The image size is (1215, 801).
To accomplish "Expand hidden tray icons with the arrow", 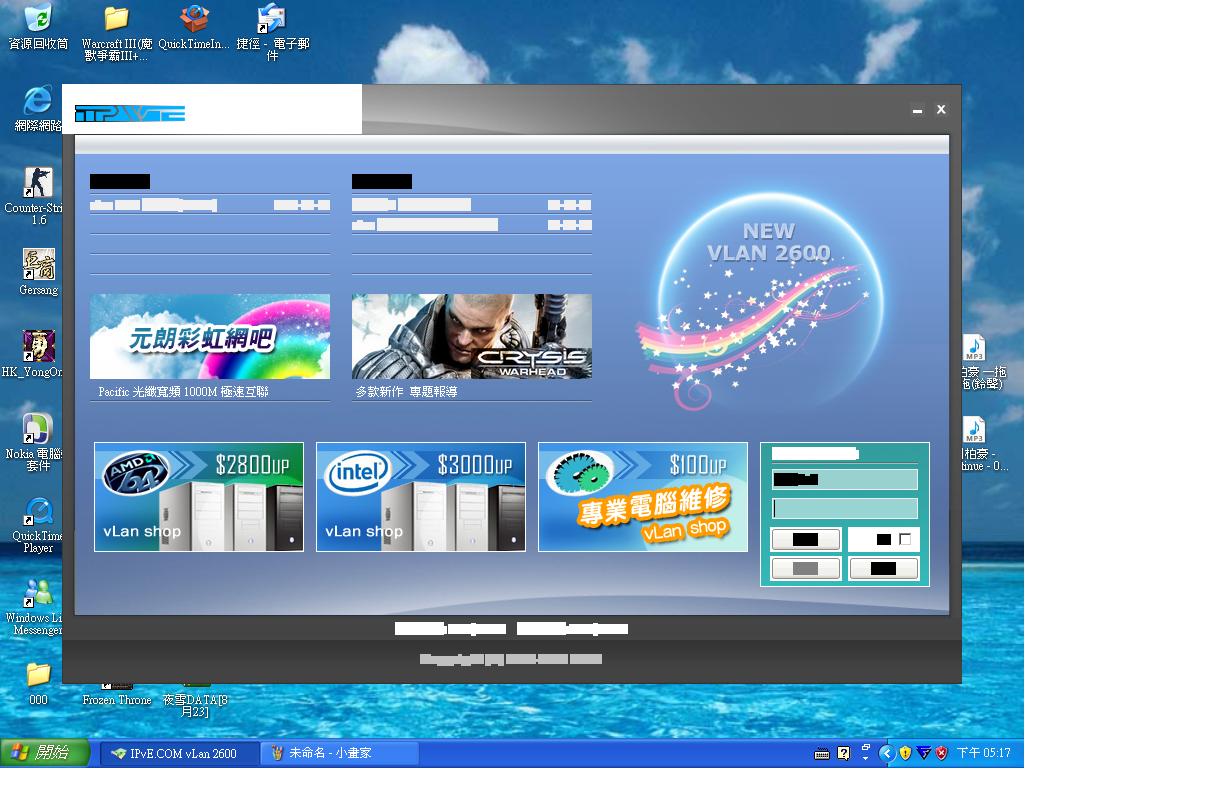I will pos(886,753).
